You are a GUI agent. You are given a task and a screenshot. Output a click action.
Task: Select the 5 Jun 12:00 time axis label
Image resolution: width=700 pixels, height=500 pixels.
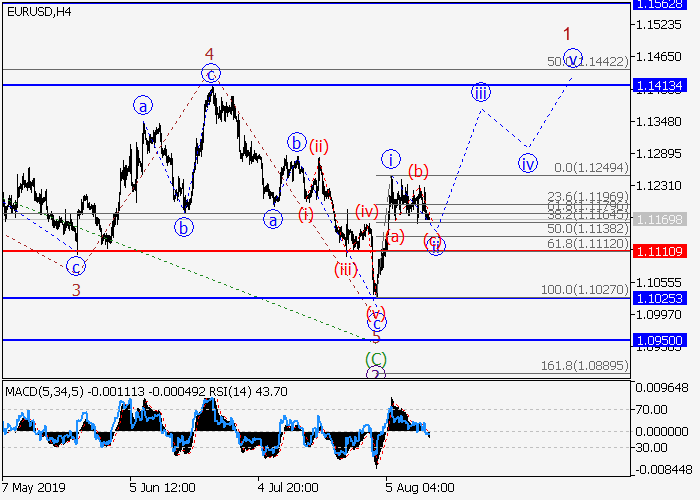(x=160, y=487)
